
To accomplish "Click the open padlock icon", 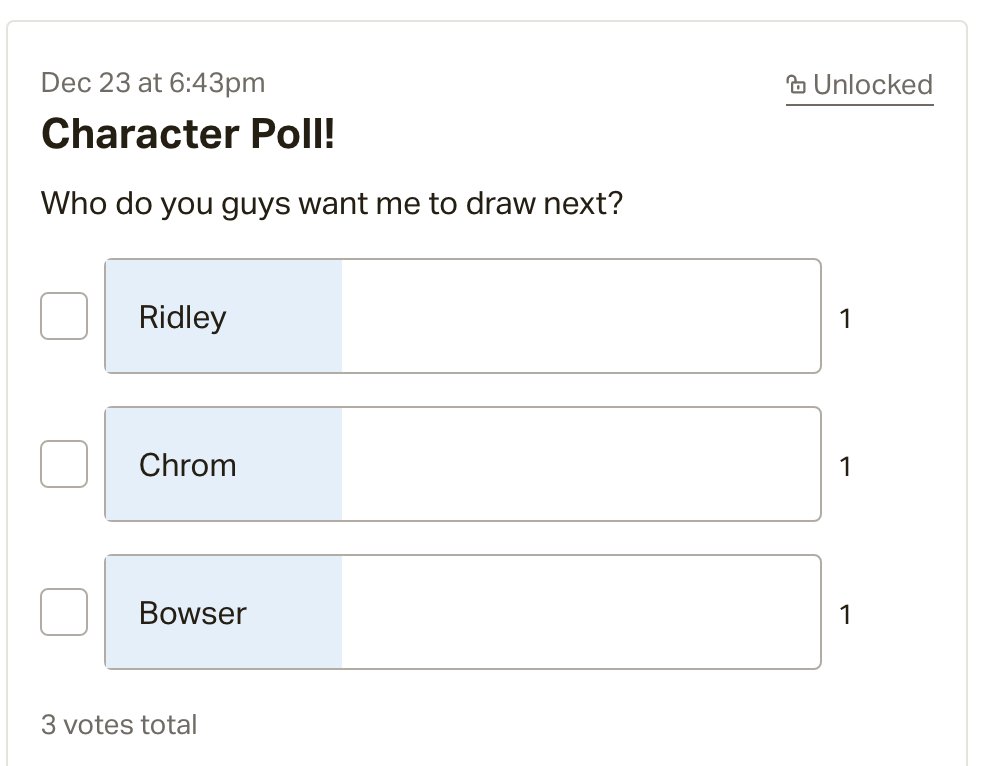I will (x=796, y=85).
